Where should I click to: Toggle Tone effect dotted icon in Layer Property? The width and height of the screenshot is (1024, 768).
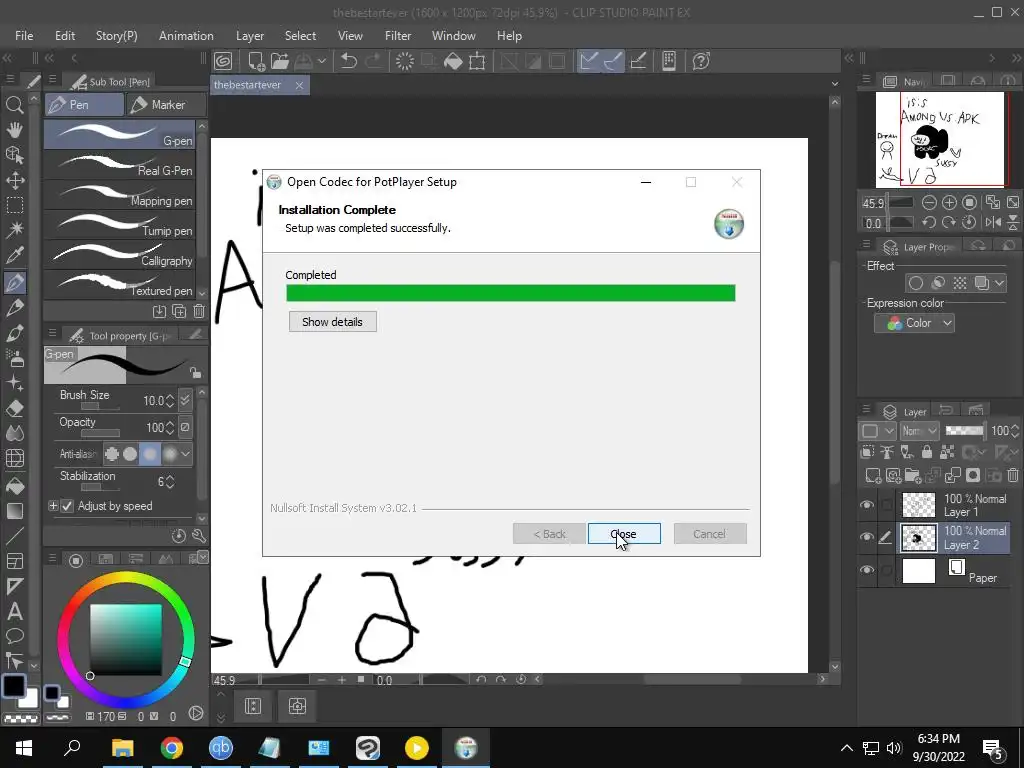(x=959, y=283)
